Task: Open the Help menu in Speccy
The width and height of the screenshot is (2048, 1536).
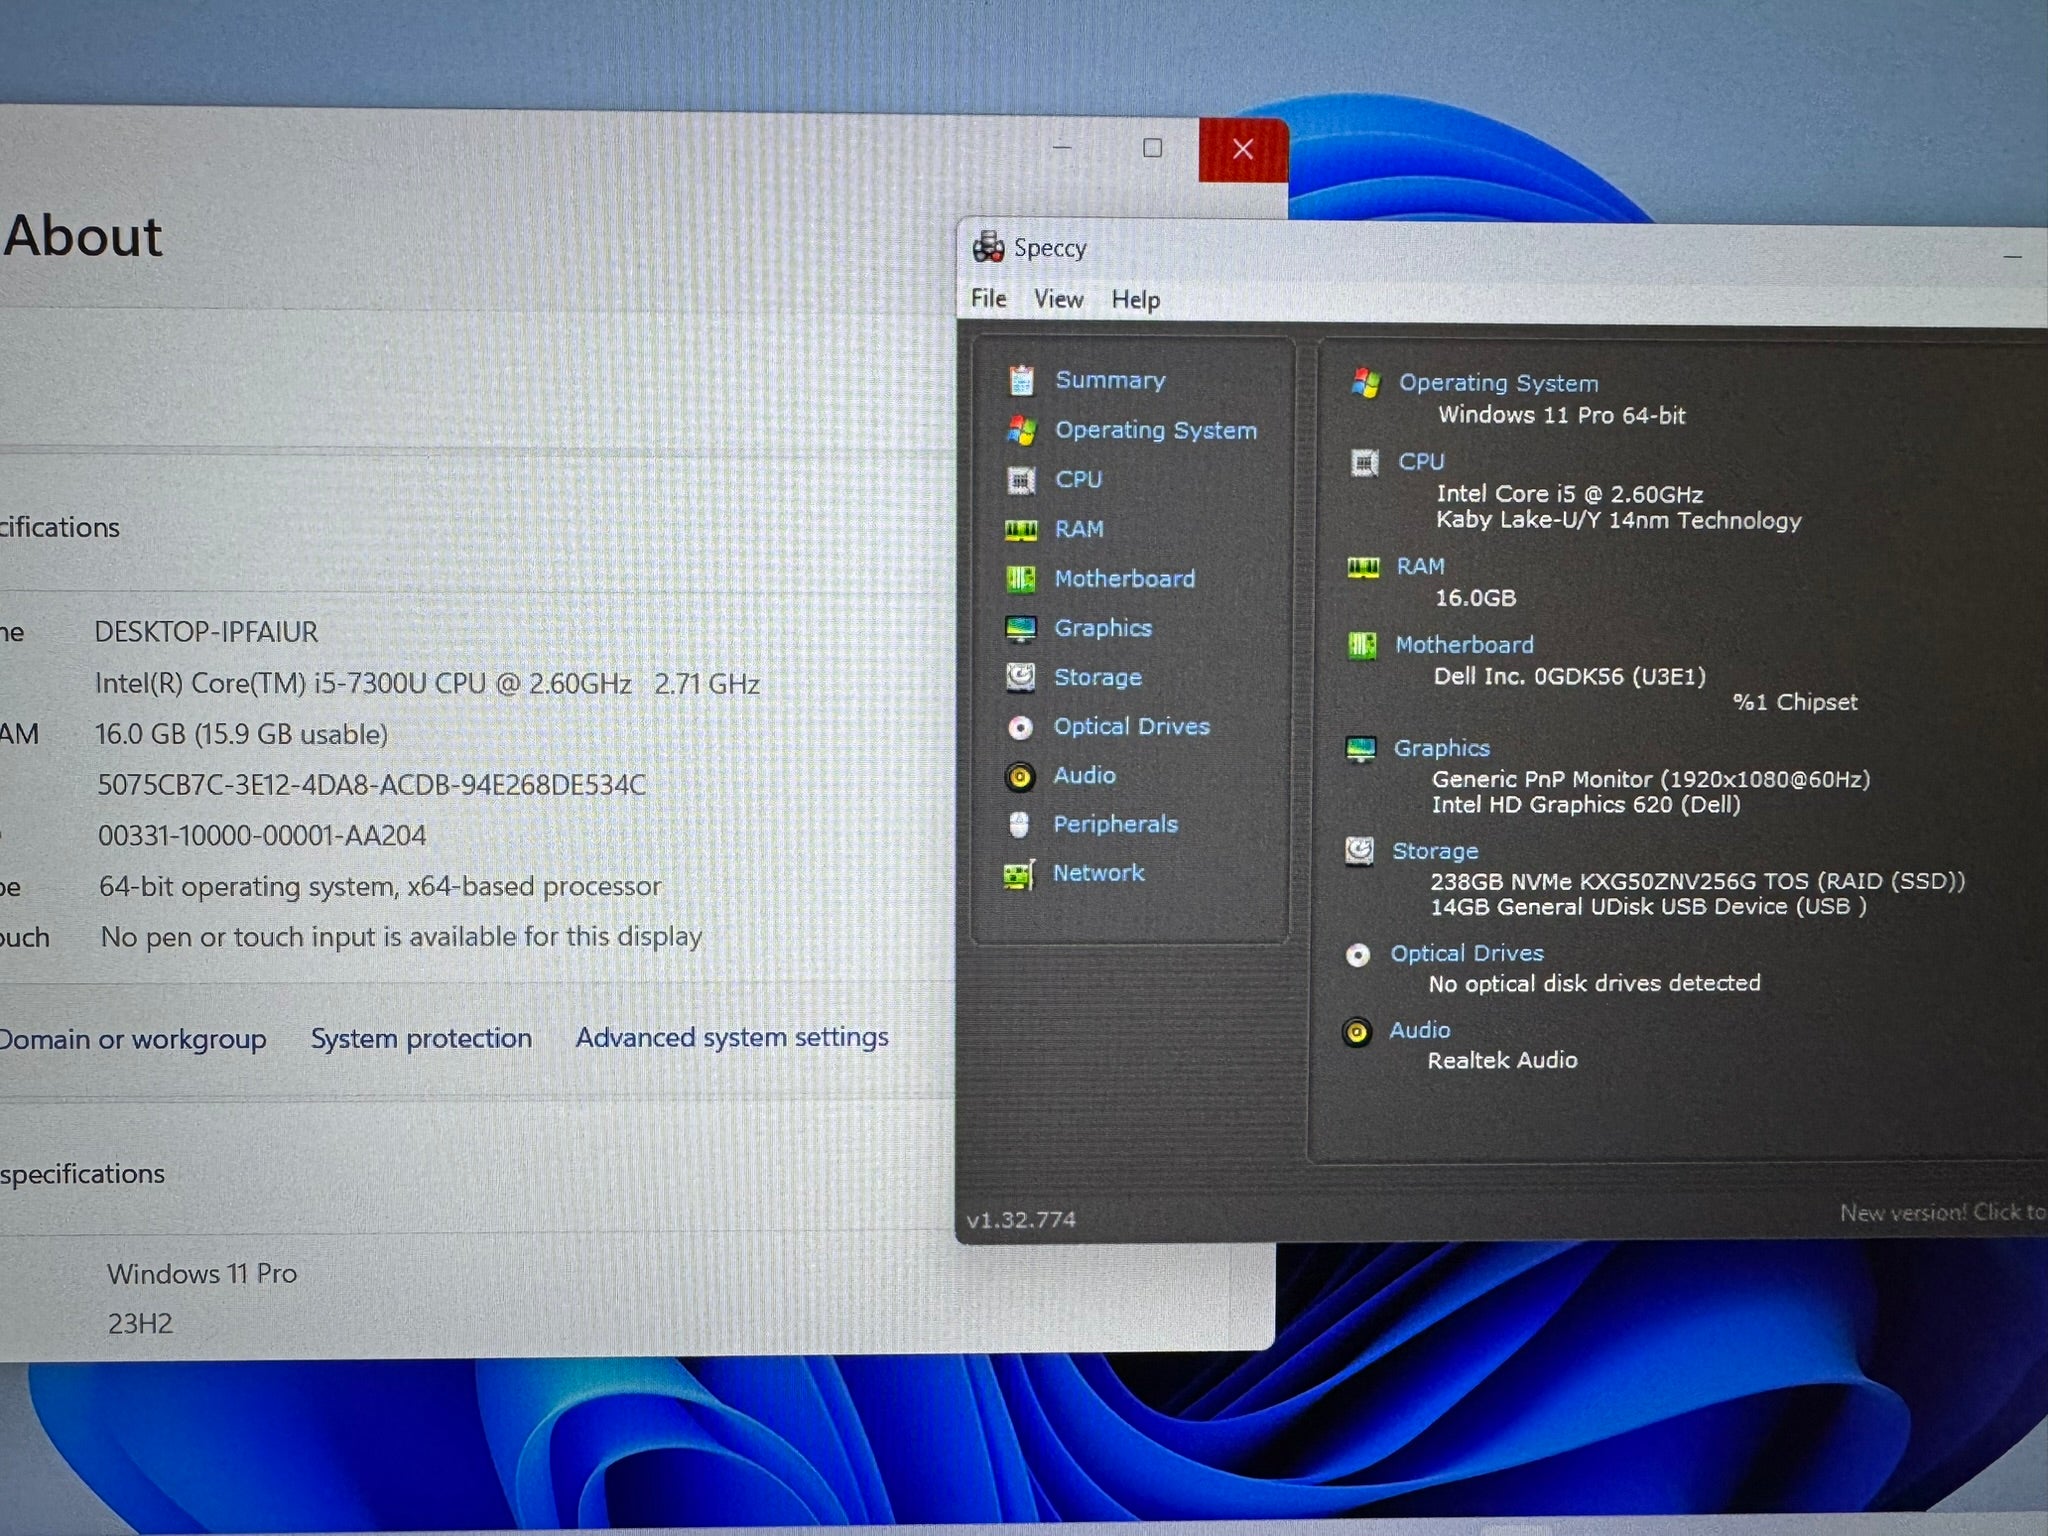Action: 1137,297
